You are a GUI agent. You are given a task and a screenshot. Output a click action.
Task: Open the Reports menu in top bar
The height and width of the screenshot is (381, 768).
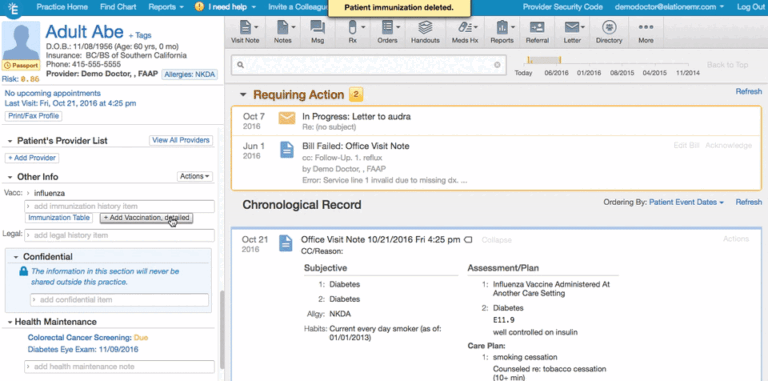pos(166,7)
